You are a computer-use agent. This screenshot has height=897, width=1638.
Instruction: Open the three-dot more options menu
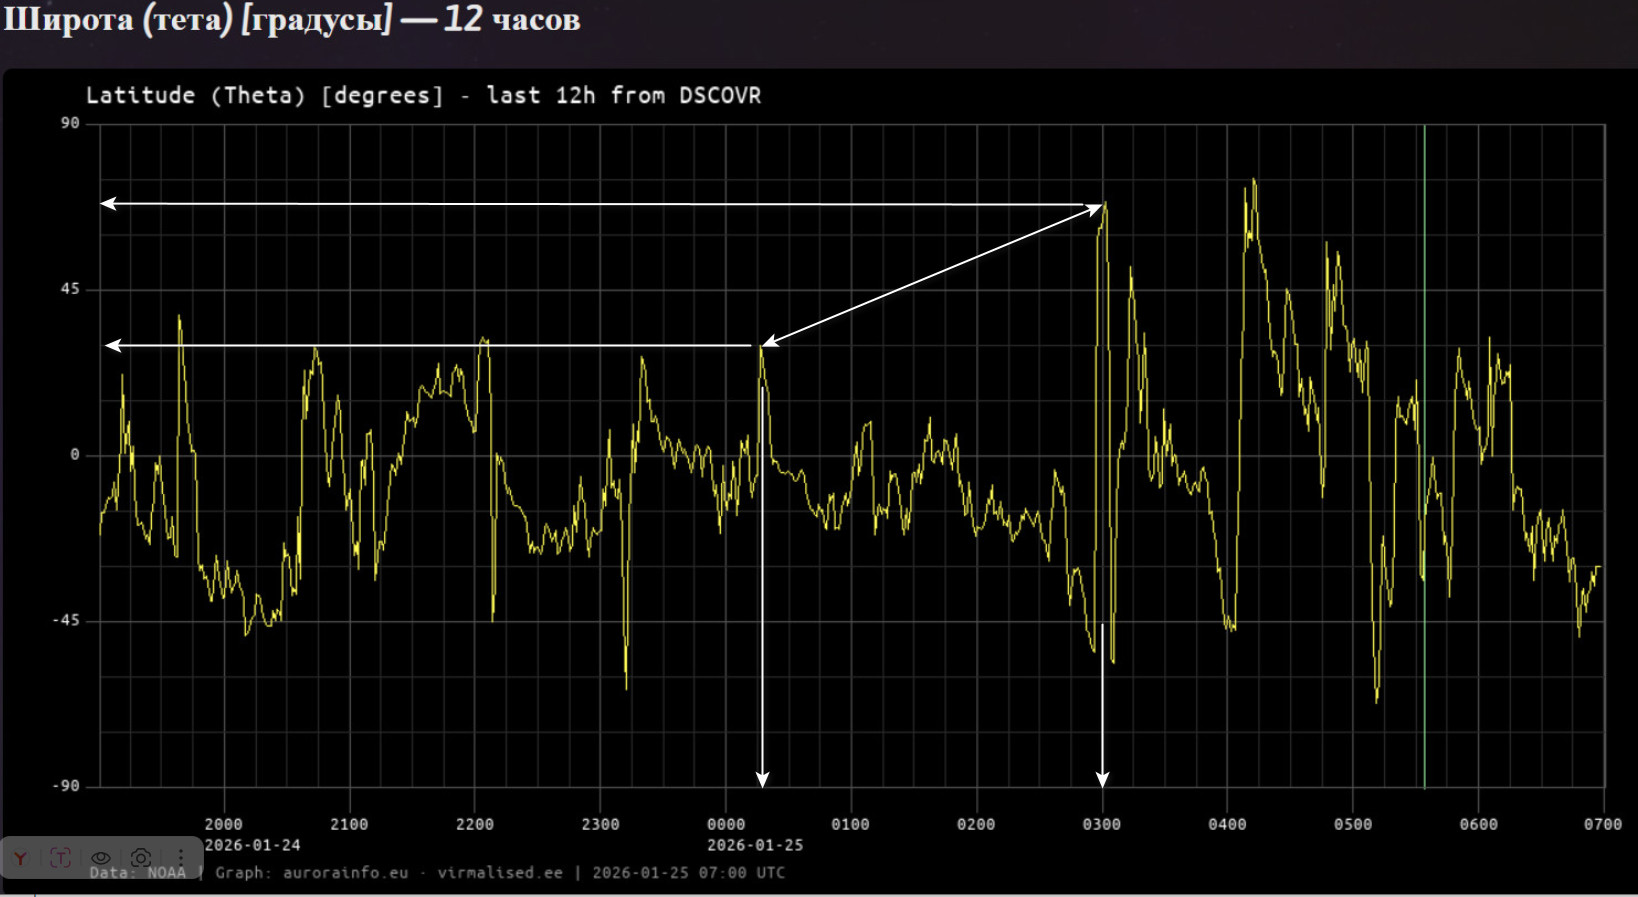[x=180, y=858]
